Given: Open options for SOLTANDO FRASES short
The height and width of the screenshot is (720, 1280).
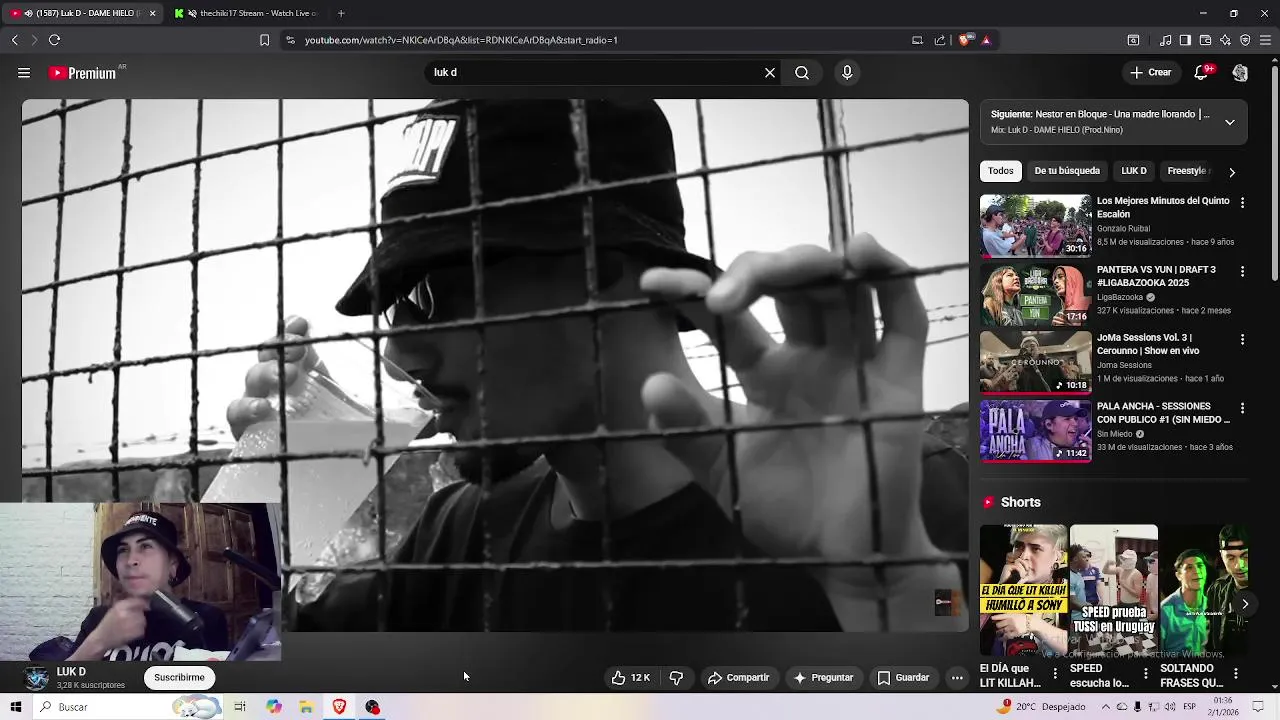Looking at the screenshot, I should (1235, 674).
